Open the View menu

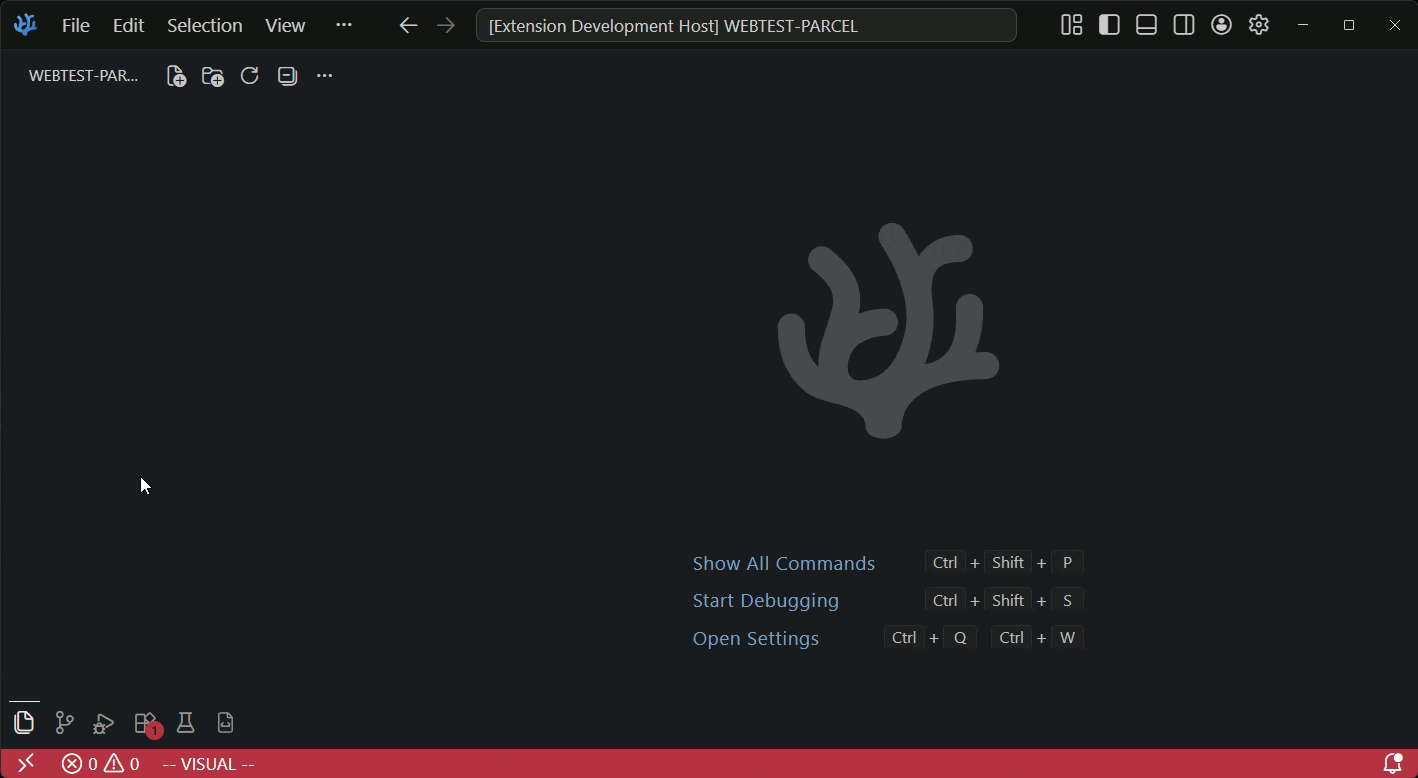pyautogui.click(x=285, y=25)
